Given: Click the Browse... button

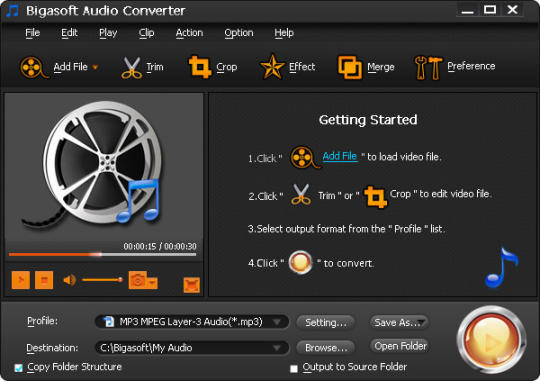Looking at the screenshot, I should (x=326, y=348).
